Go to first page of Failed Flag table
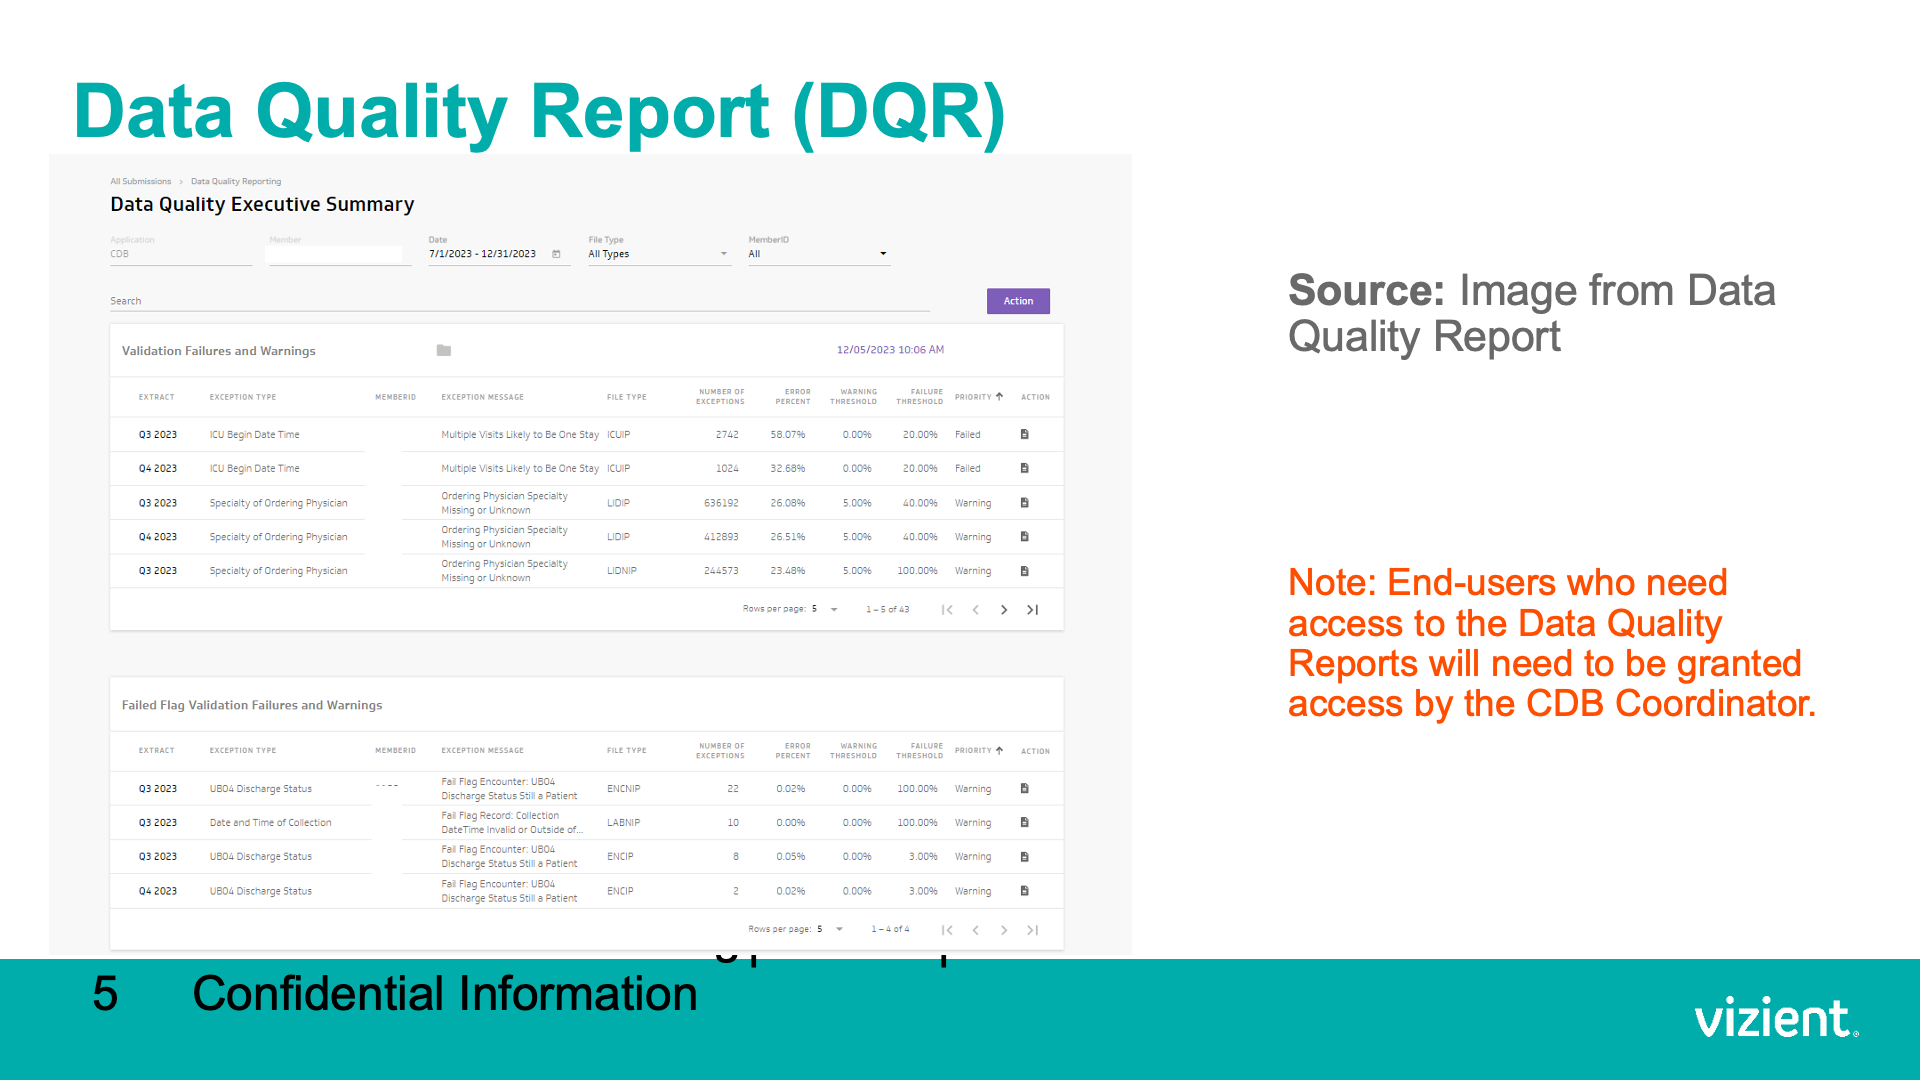This screenshot has height=1080, width=1920. [x=947, y=930]
